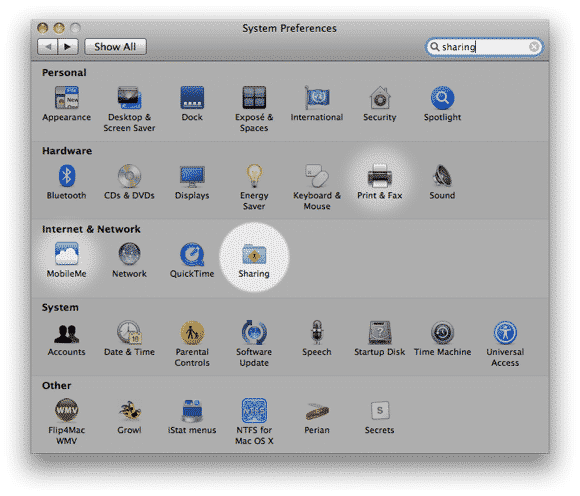Open the MobileMe preference pane

tap(67, 260)
